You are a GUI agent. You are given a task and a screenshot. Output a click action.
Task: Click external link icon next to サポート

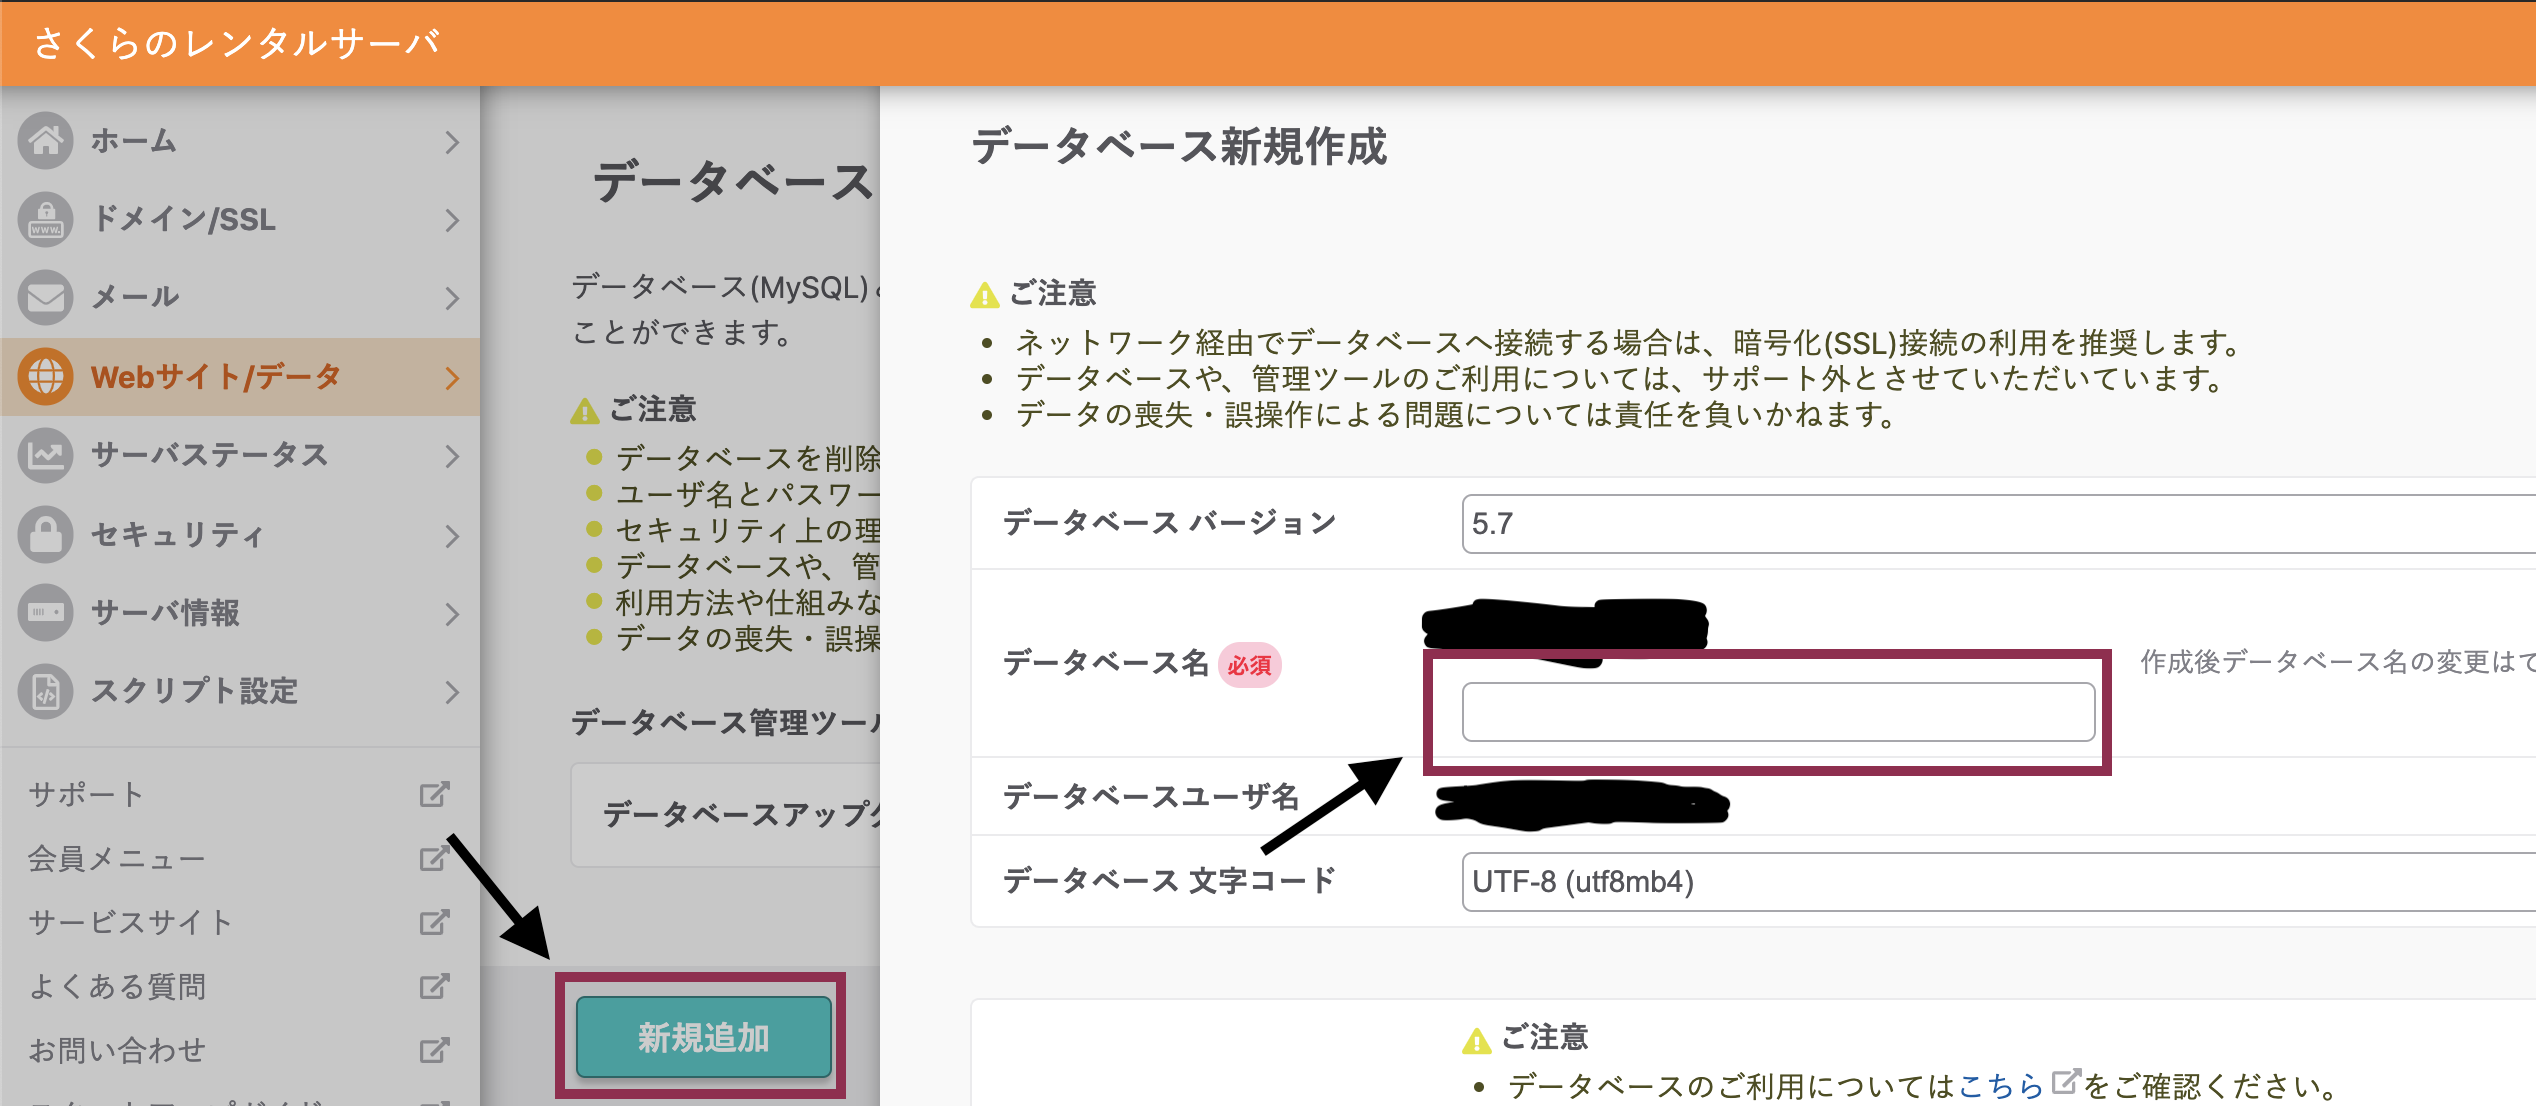pos(434,794)
